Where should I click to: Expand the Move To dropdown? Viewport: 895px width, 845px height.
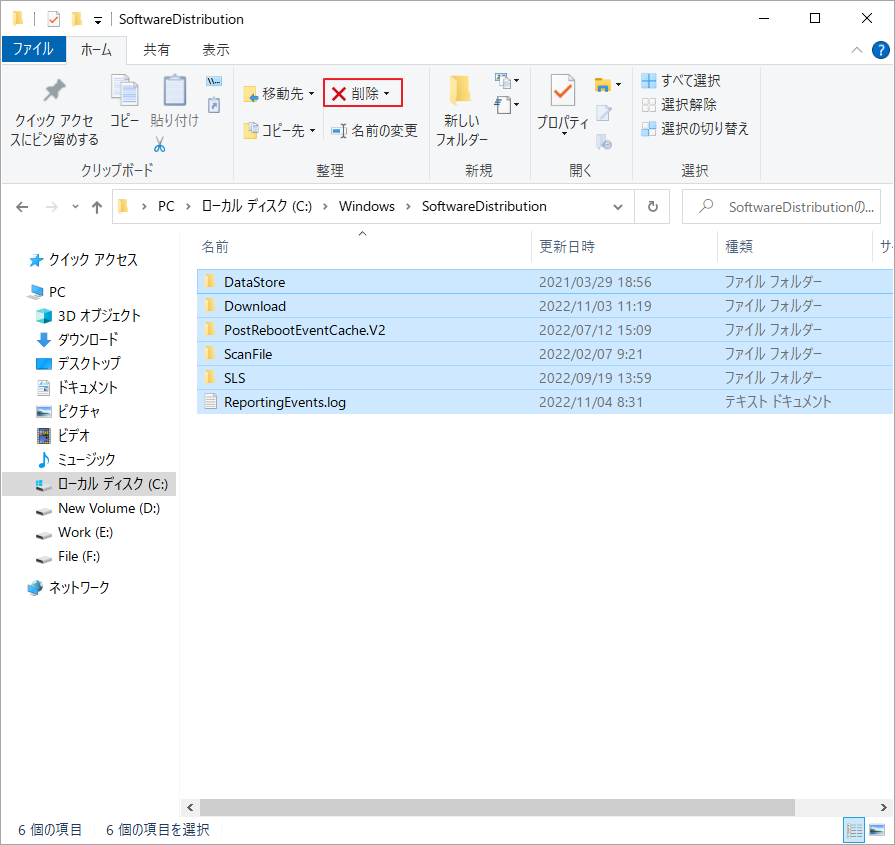311,94
